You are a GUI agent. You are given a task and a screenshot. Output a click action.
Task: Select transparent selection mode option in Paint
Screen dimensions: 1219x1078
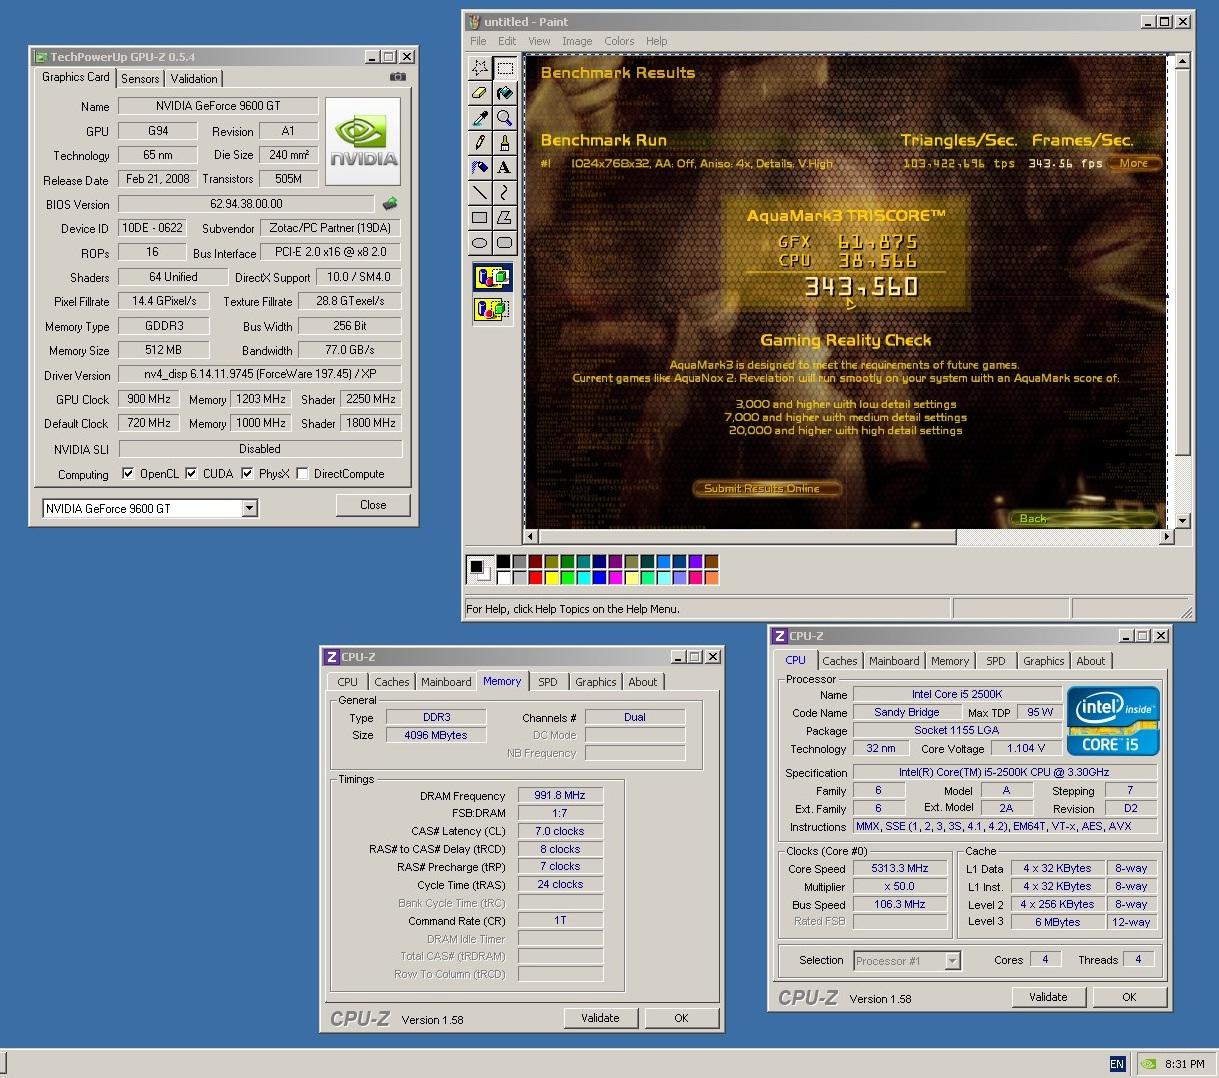click(x=492, y=309)
